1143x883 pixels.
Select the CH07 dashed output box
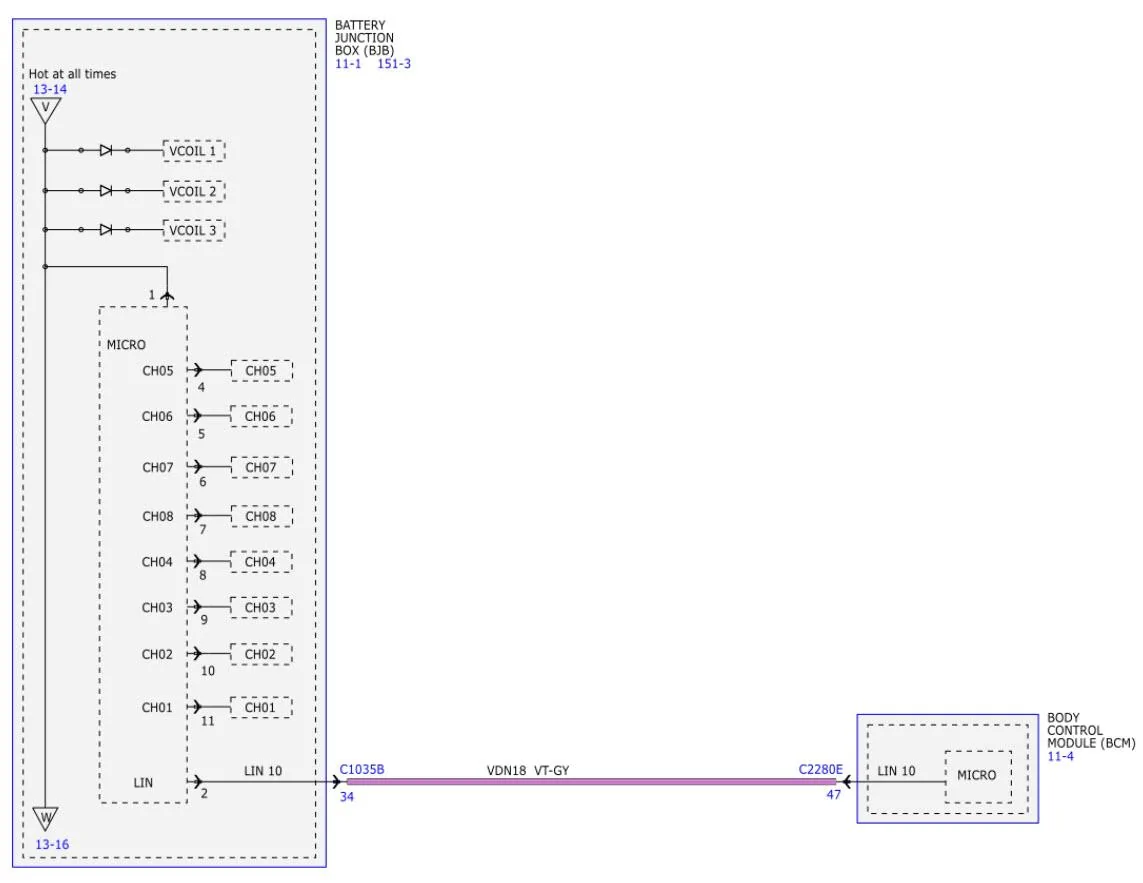coord(261,467)
